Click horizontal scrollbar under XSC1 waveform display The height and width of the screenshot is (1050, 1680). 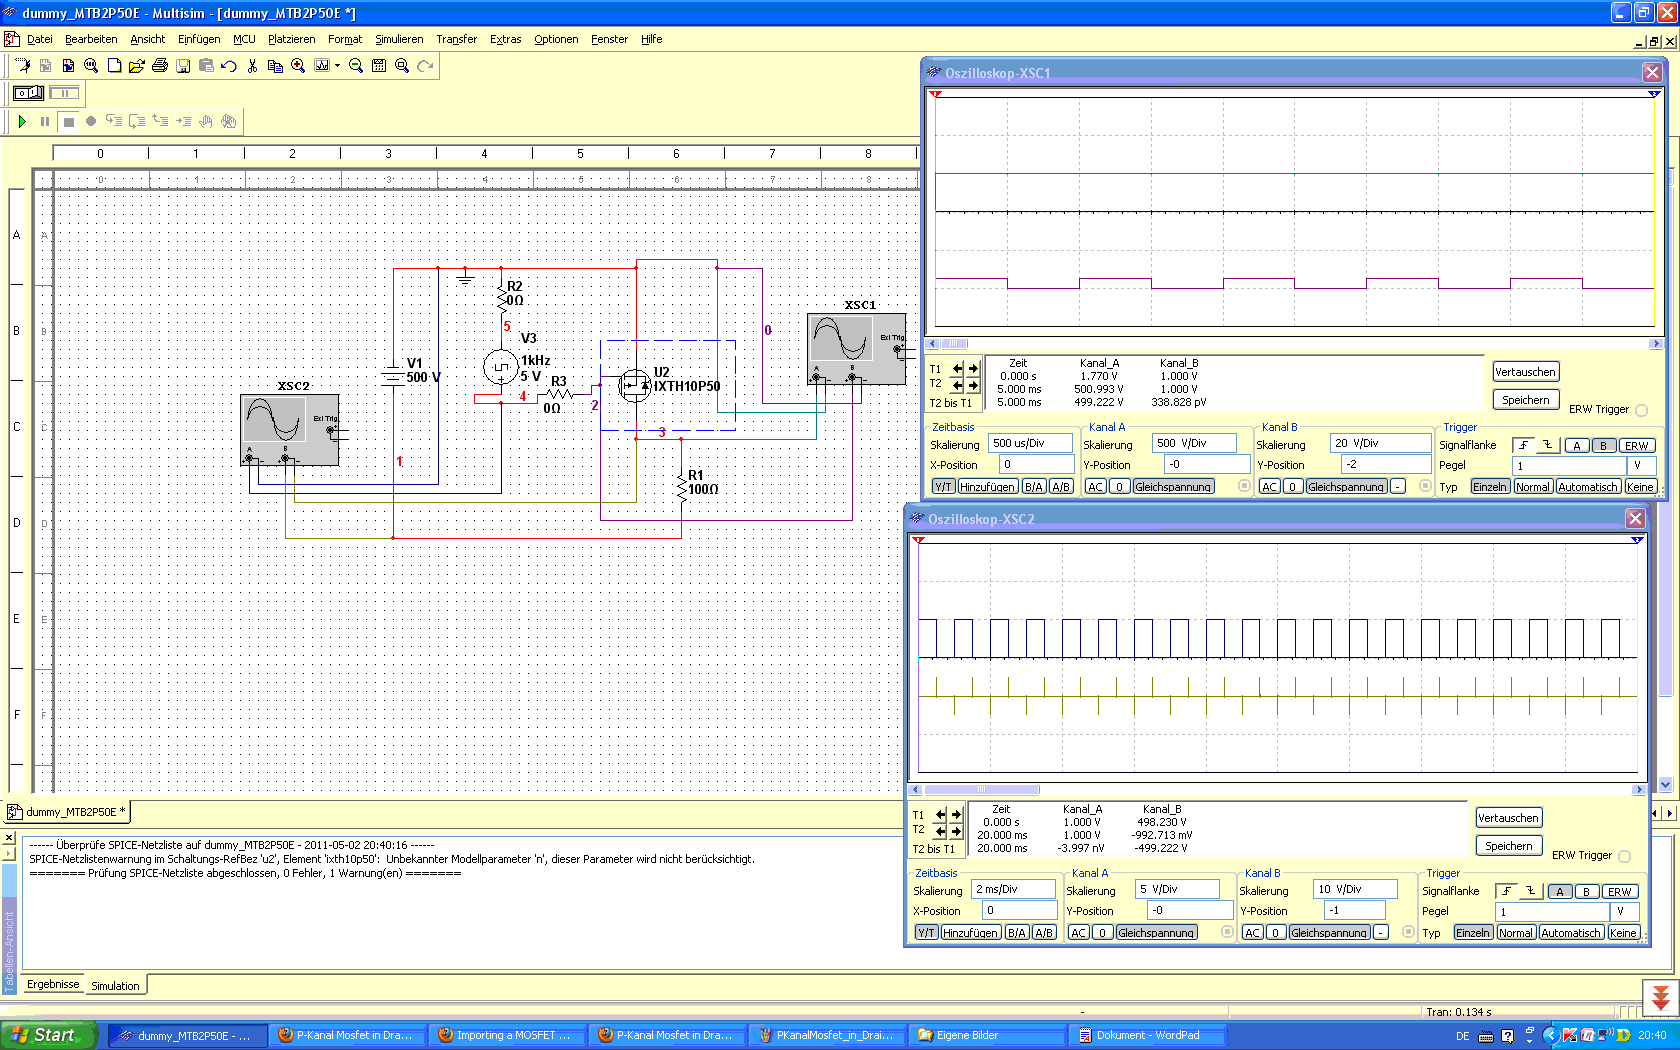1294,344
